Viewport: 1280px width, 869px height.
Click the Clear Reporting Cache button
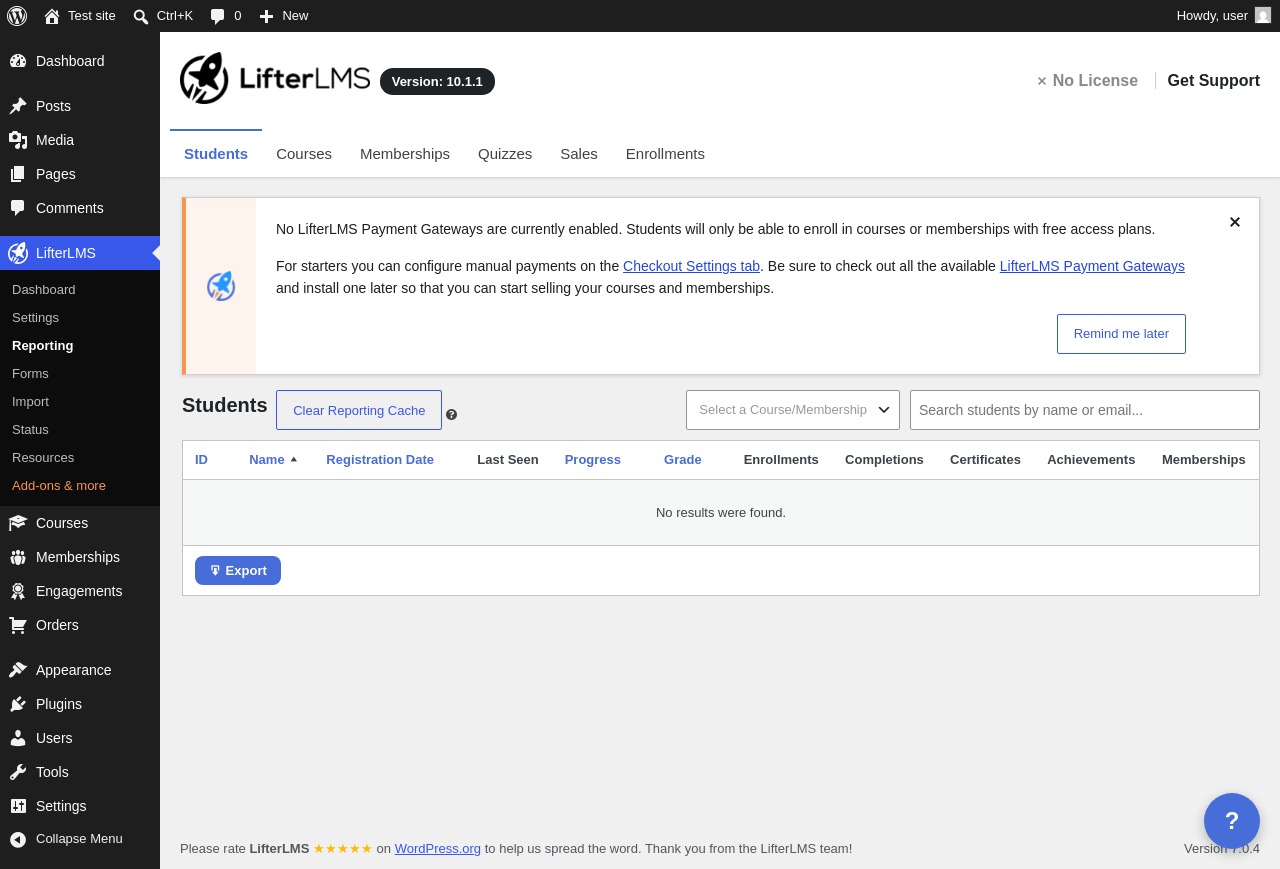(359, 410)
